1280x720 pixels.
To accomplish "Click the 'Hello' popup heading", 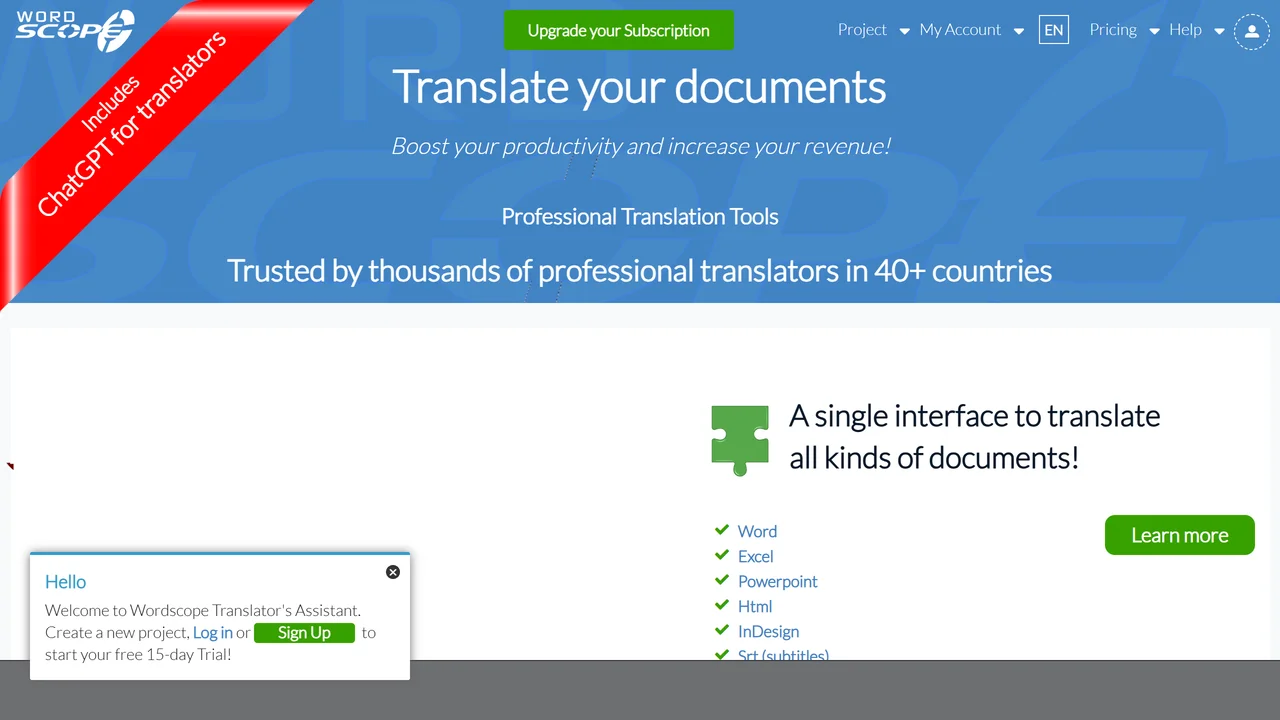I will coord(66,582).
